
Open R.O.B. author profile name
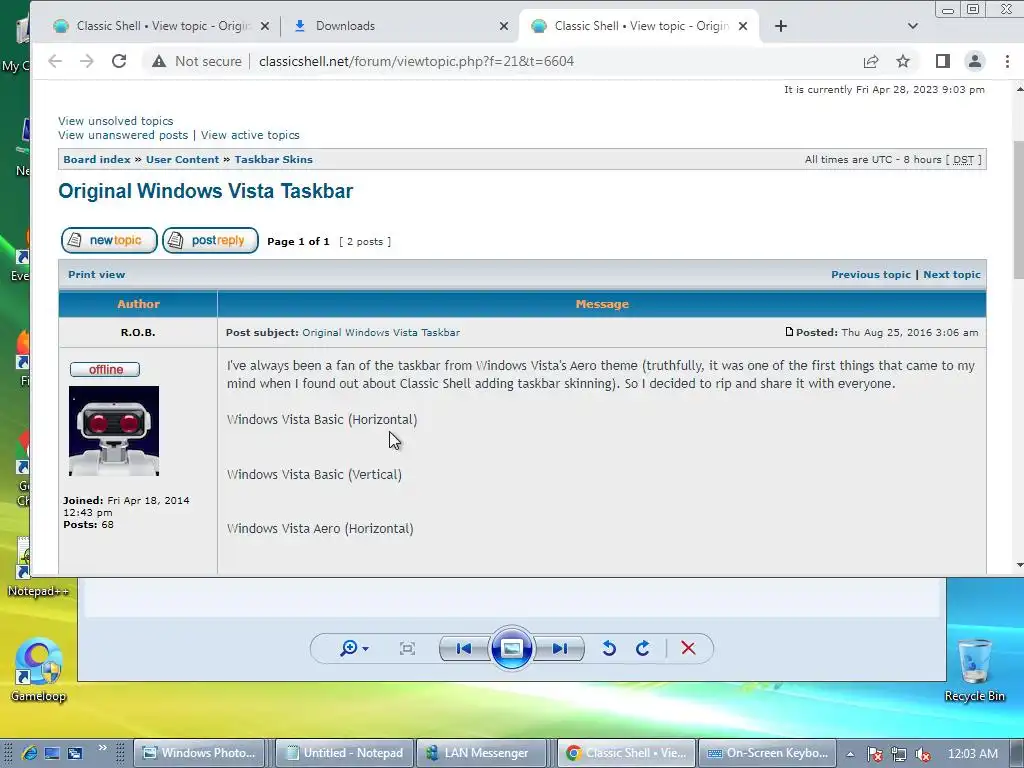click(138, 332)
